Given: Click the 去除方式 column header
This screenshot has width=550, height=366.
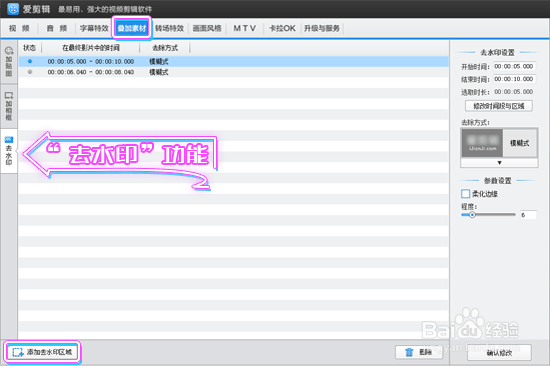Looking at the screenshot, I should click(x=165, y=48).
